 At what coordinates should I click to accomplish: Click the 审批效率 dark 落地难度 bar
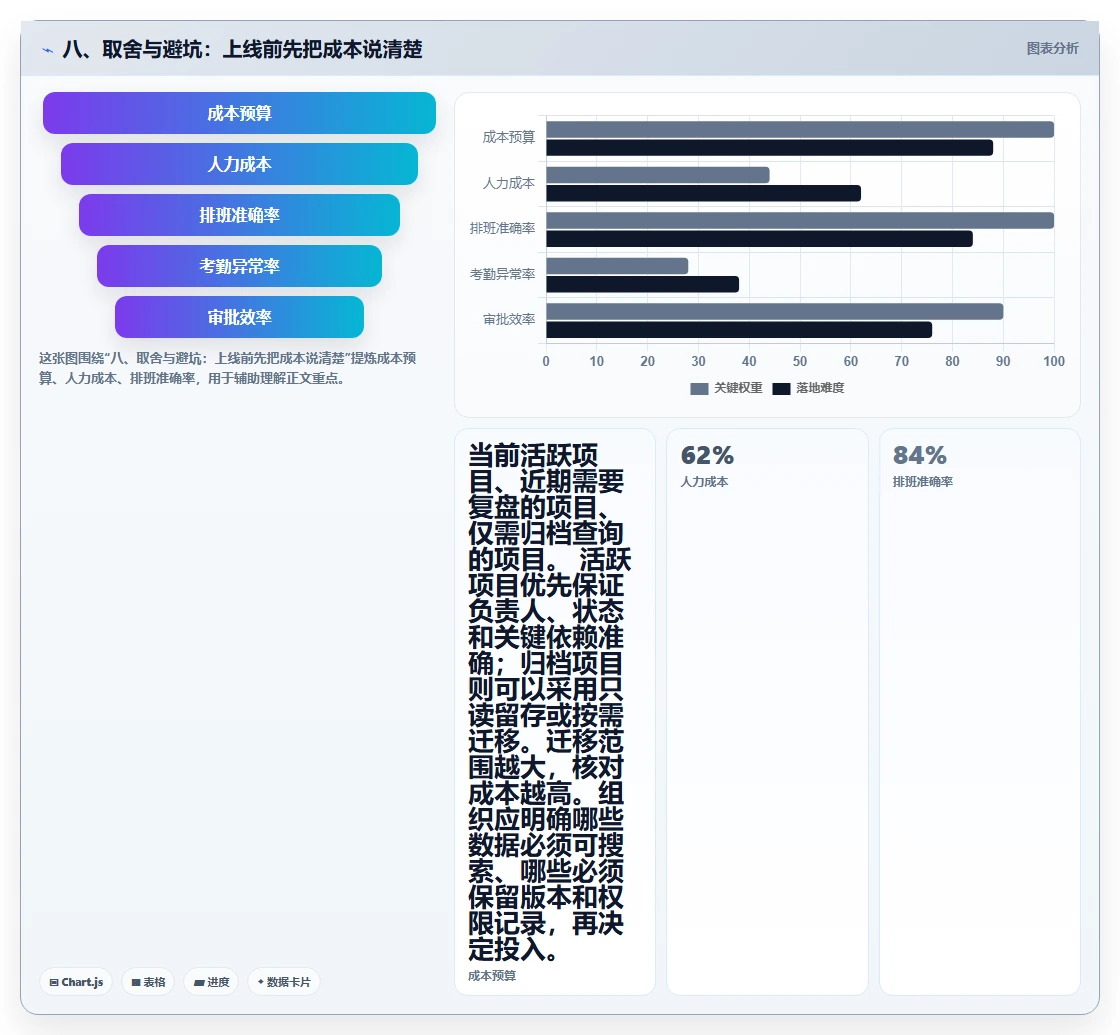pyautogui.click(x=739, y=330)
